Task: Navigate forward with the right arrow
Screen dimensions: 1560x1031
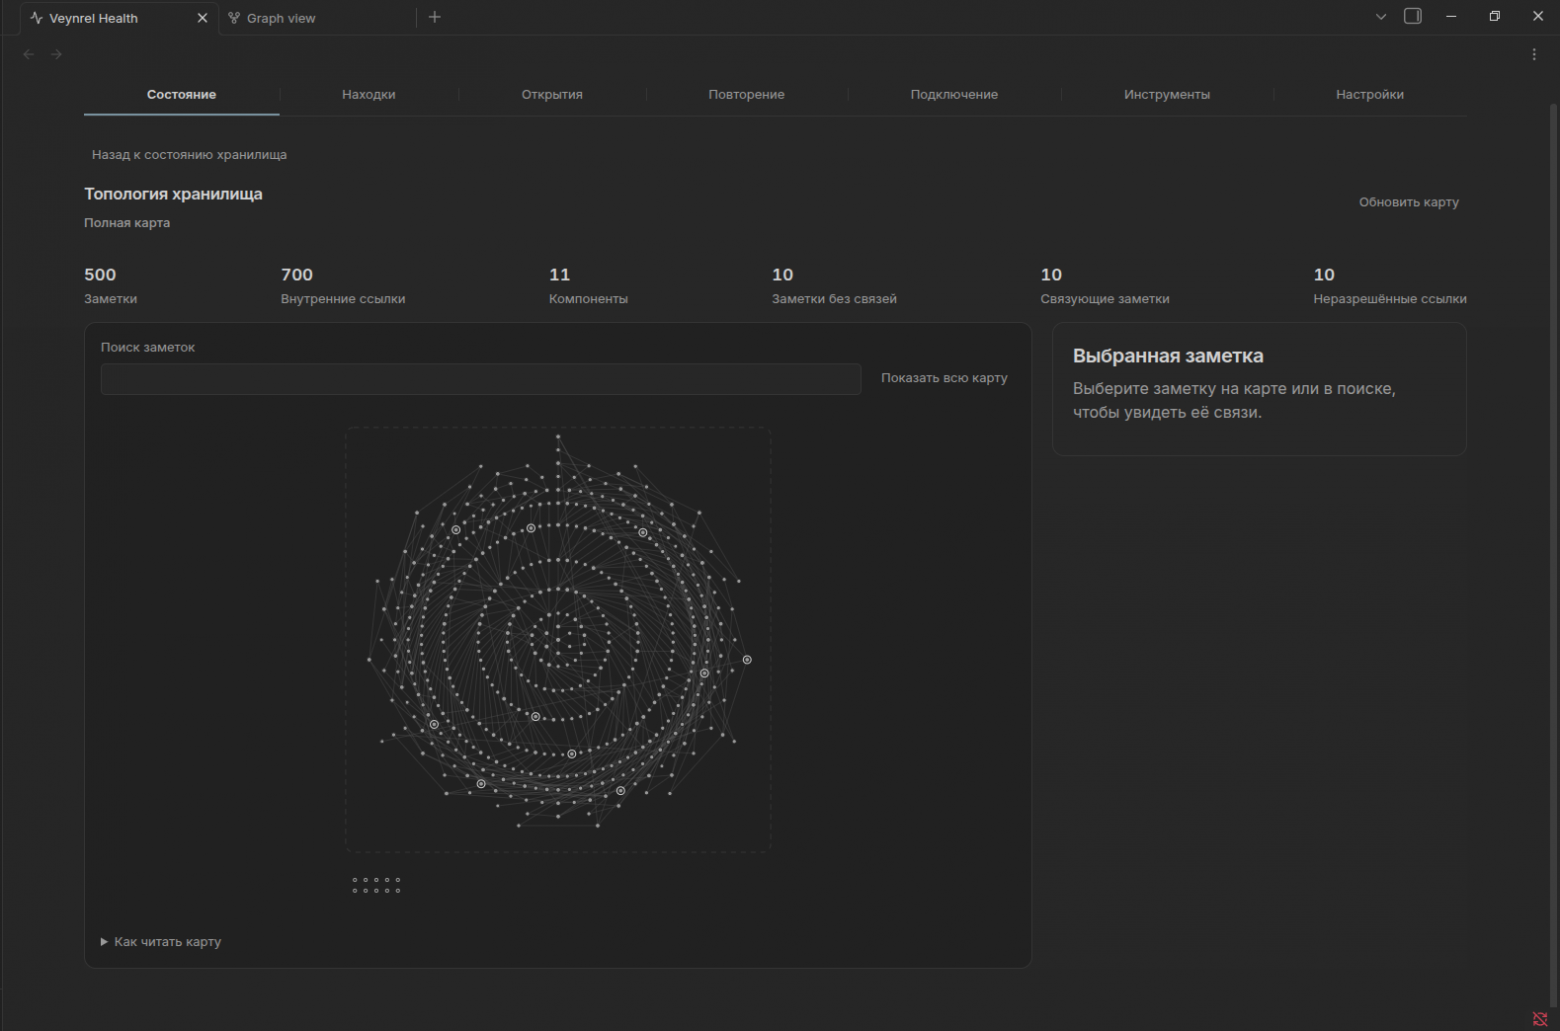Action: click(x=56, y=54)
